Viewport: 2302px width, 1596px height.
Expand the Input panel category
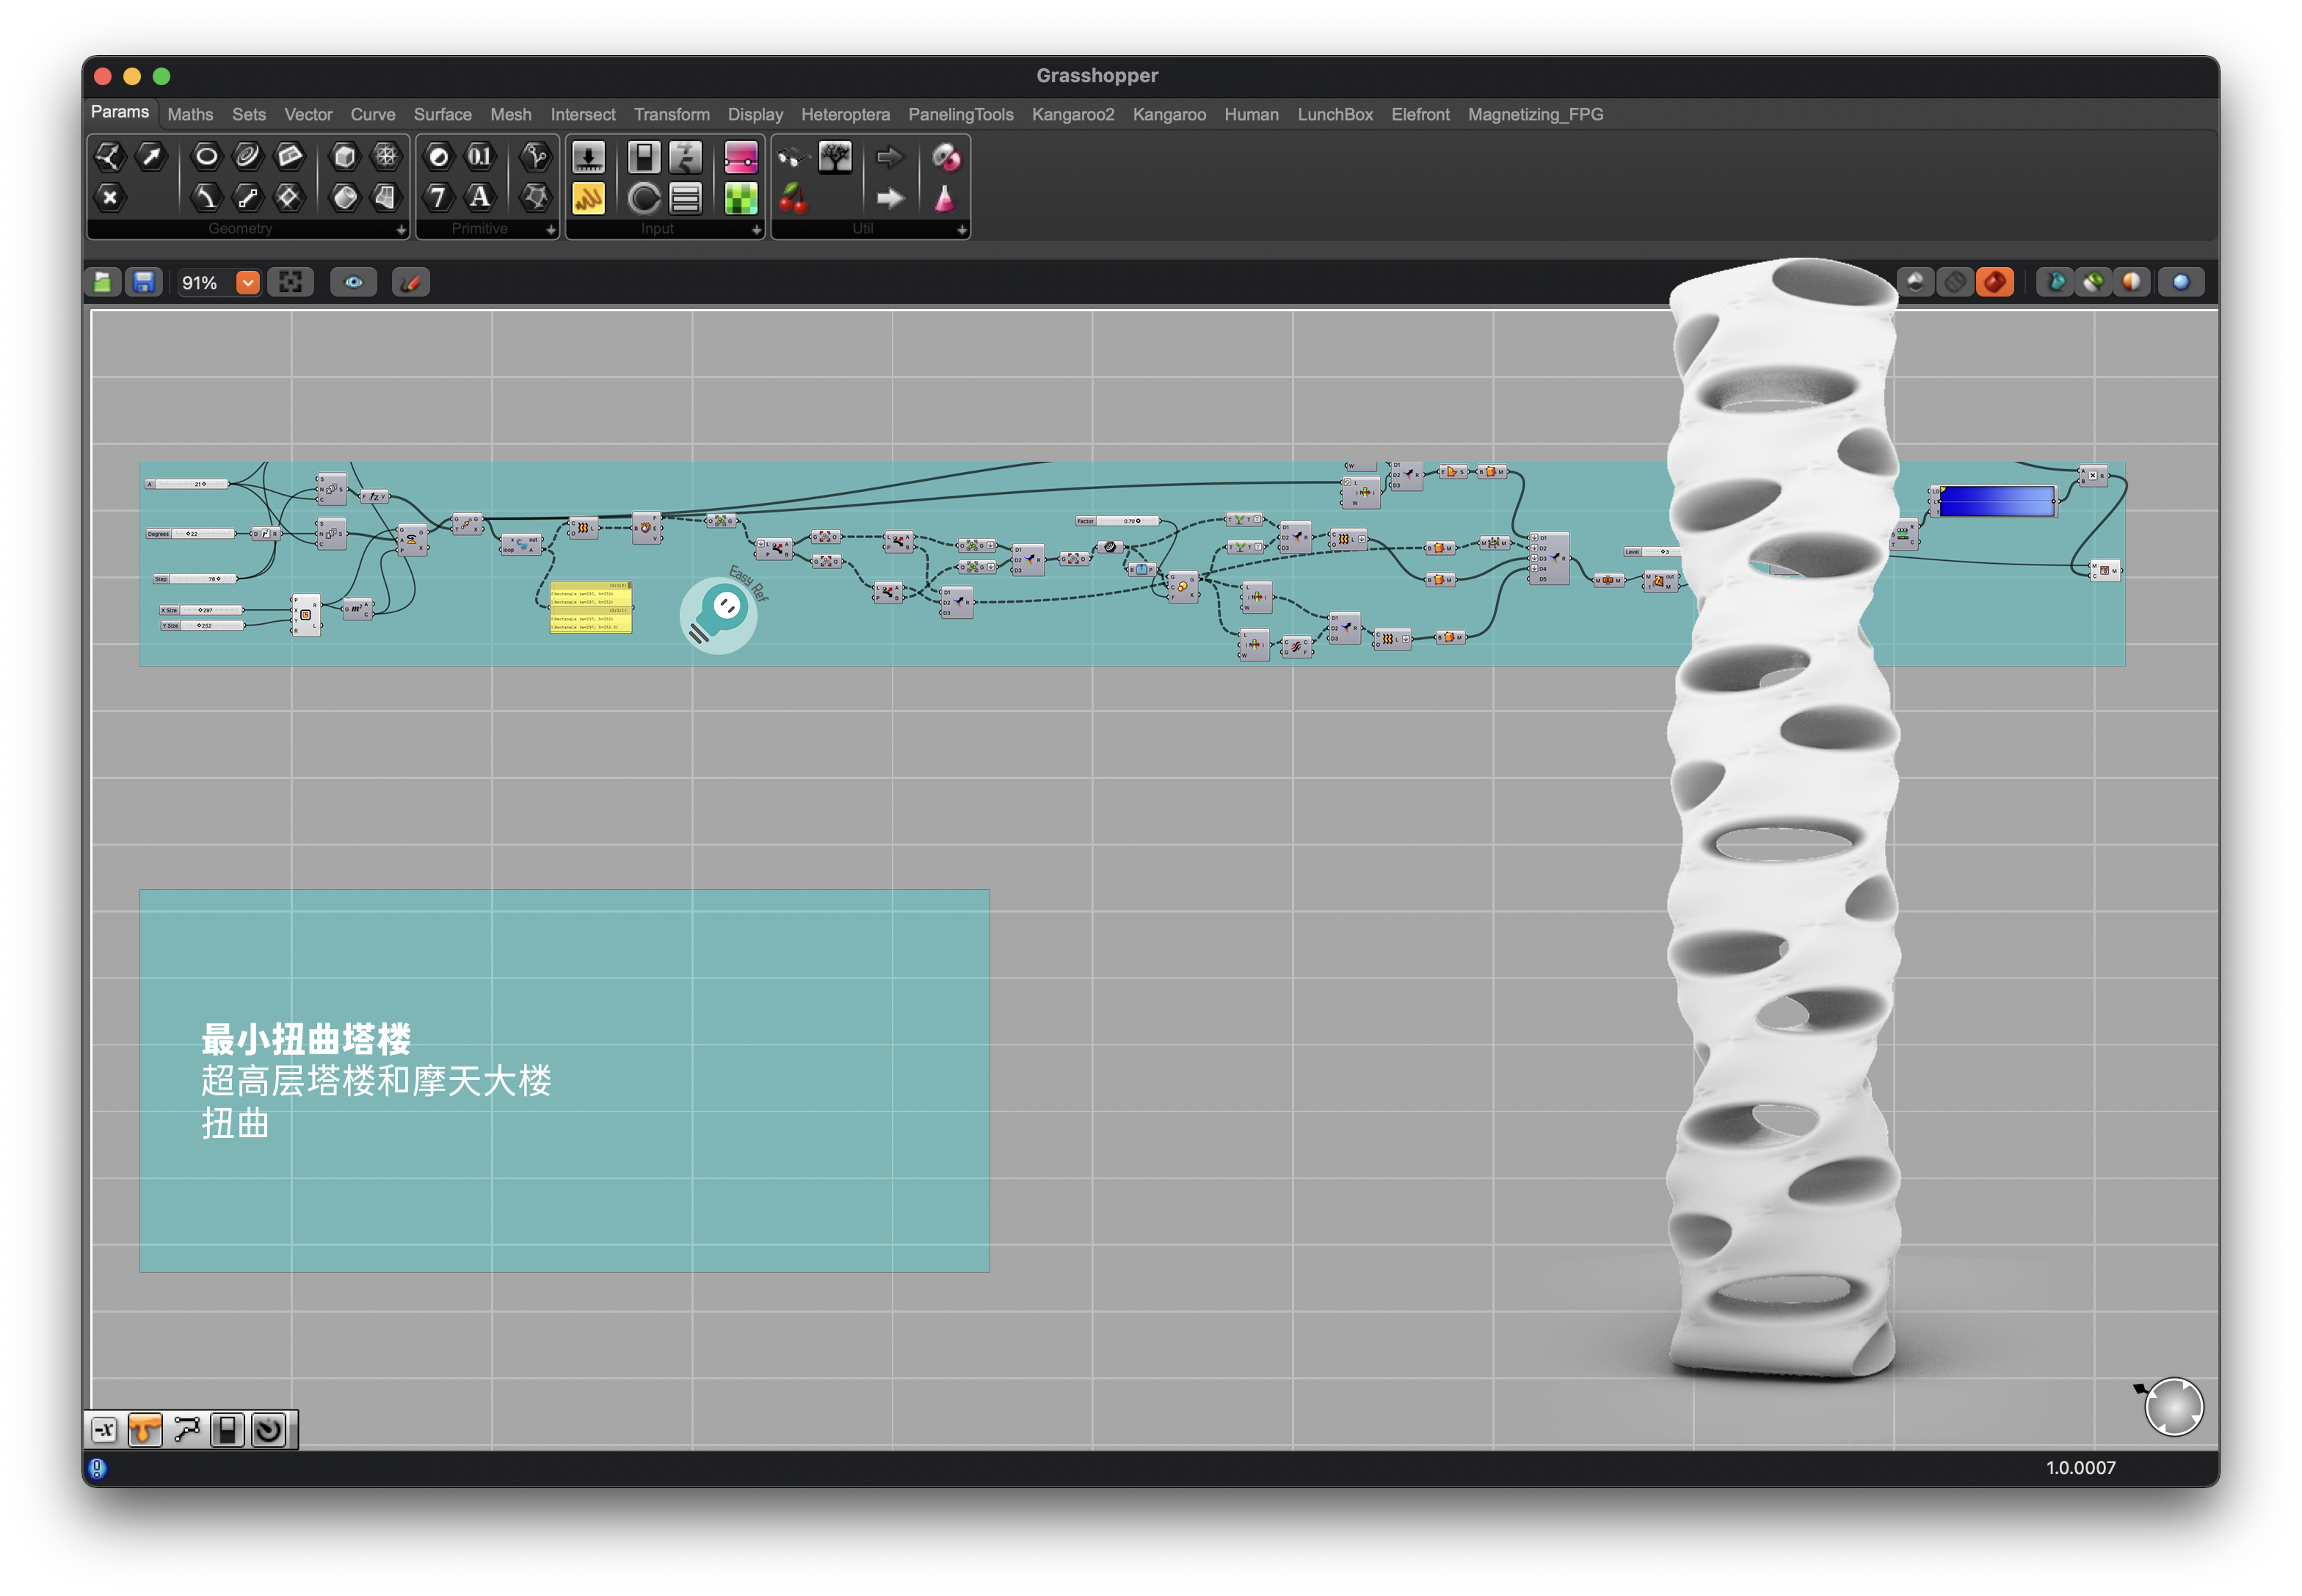pos(756,230)
